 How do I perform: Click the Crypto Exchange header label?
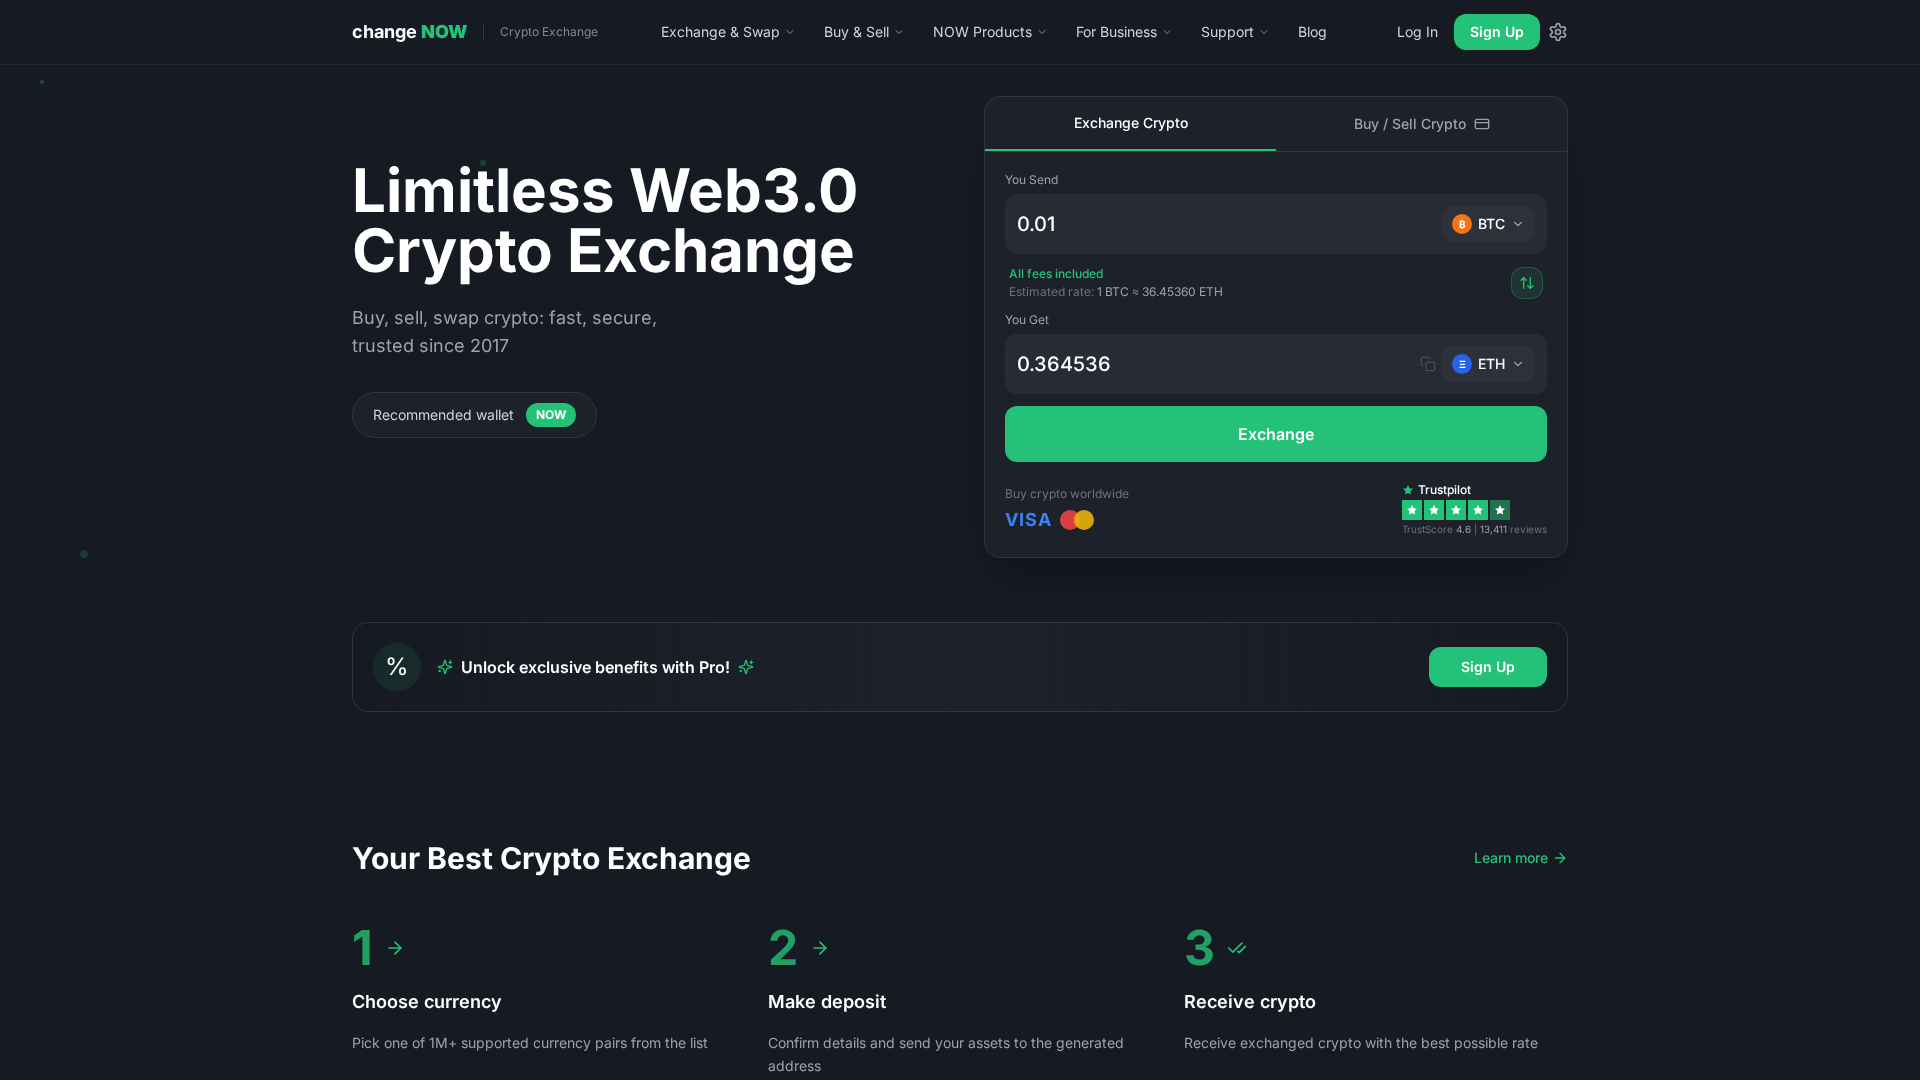point(549,32)
